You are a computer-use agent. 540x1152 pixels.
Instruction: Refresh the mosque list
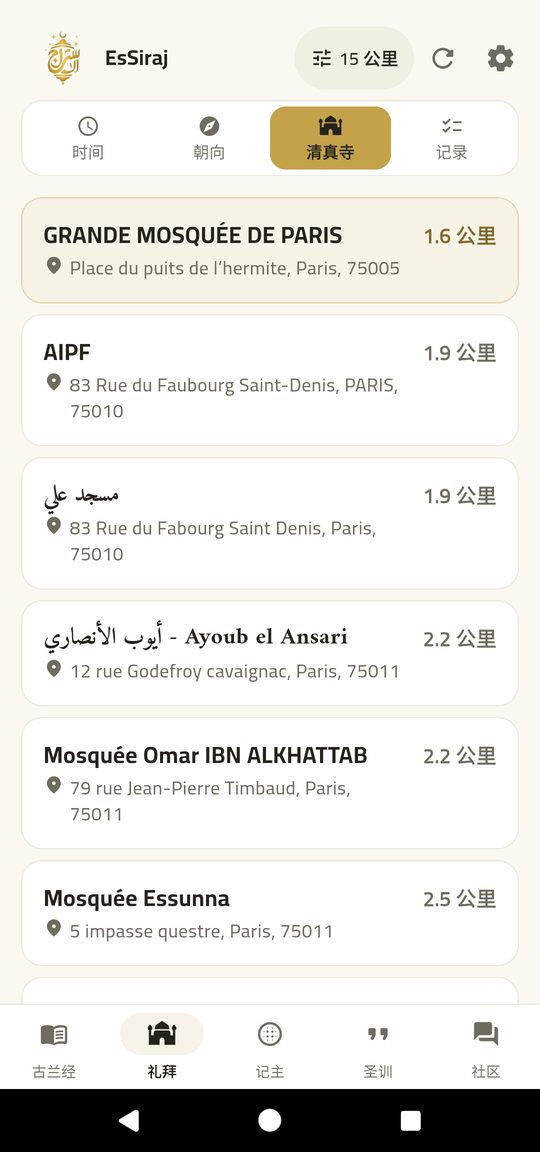[x=442, y=59]
